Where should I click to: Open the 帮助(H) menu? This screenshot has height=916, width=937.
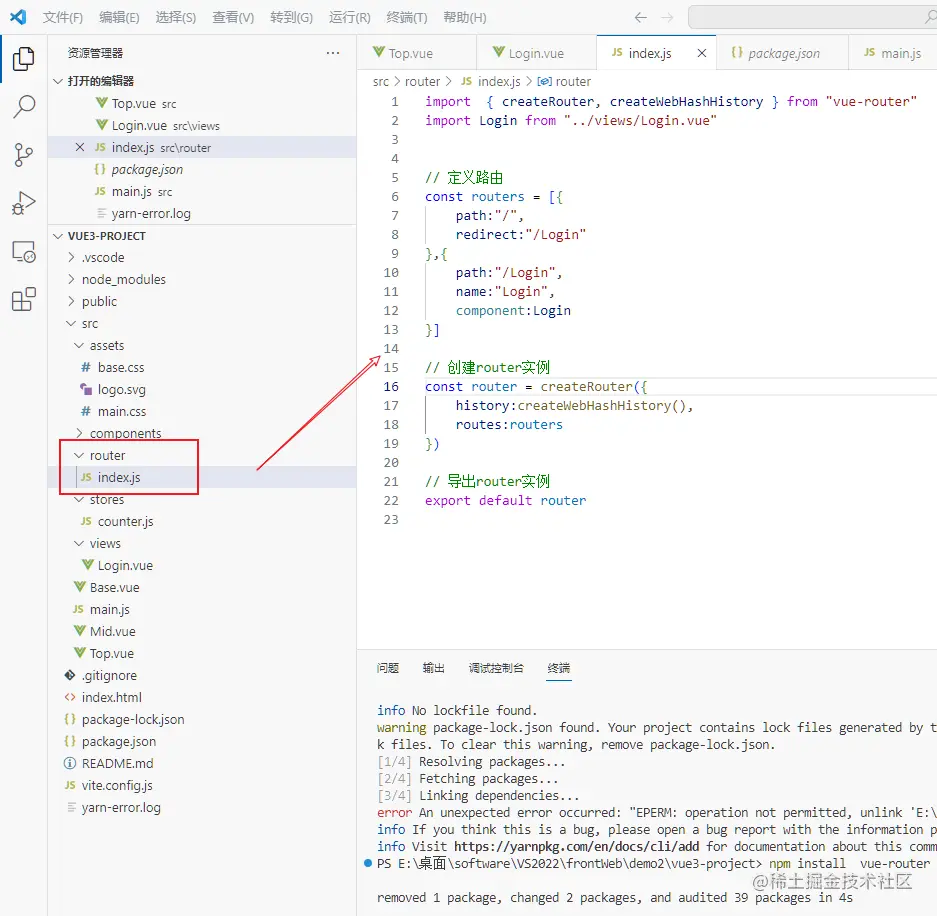click(465, 17)
